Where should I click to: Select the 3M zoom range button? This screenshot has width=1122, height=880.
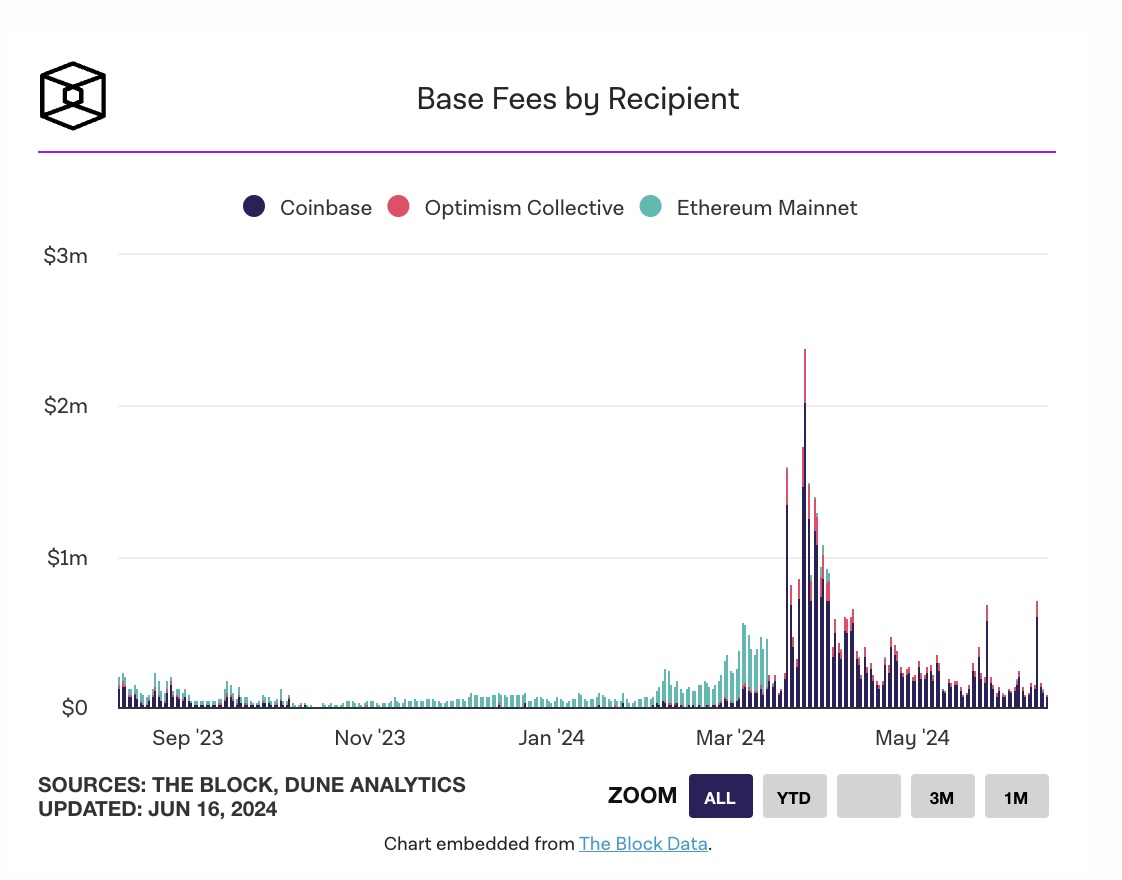942,796
